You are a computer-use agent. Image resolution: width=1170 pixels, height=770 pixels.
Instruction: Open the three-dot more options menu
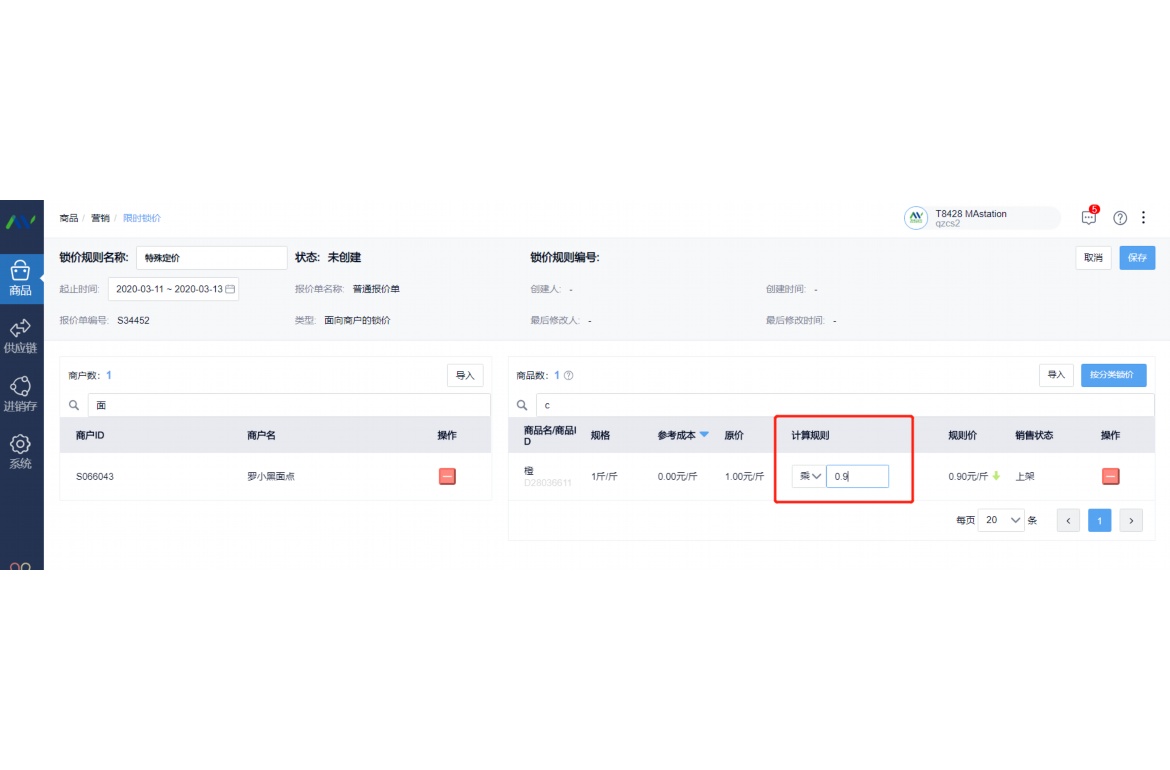click(x=1144, y=218)
